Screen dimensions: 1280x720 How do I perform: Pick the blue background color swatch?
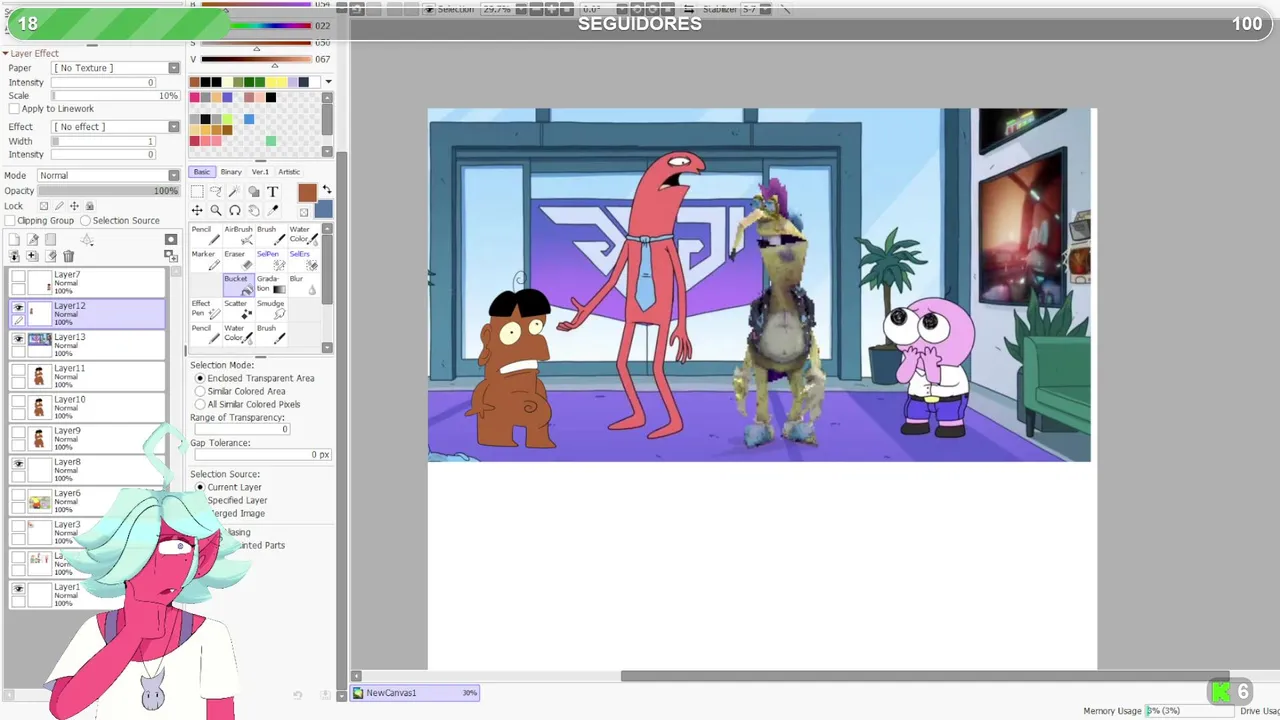pos(325,209)
